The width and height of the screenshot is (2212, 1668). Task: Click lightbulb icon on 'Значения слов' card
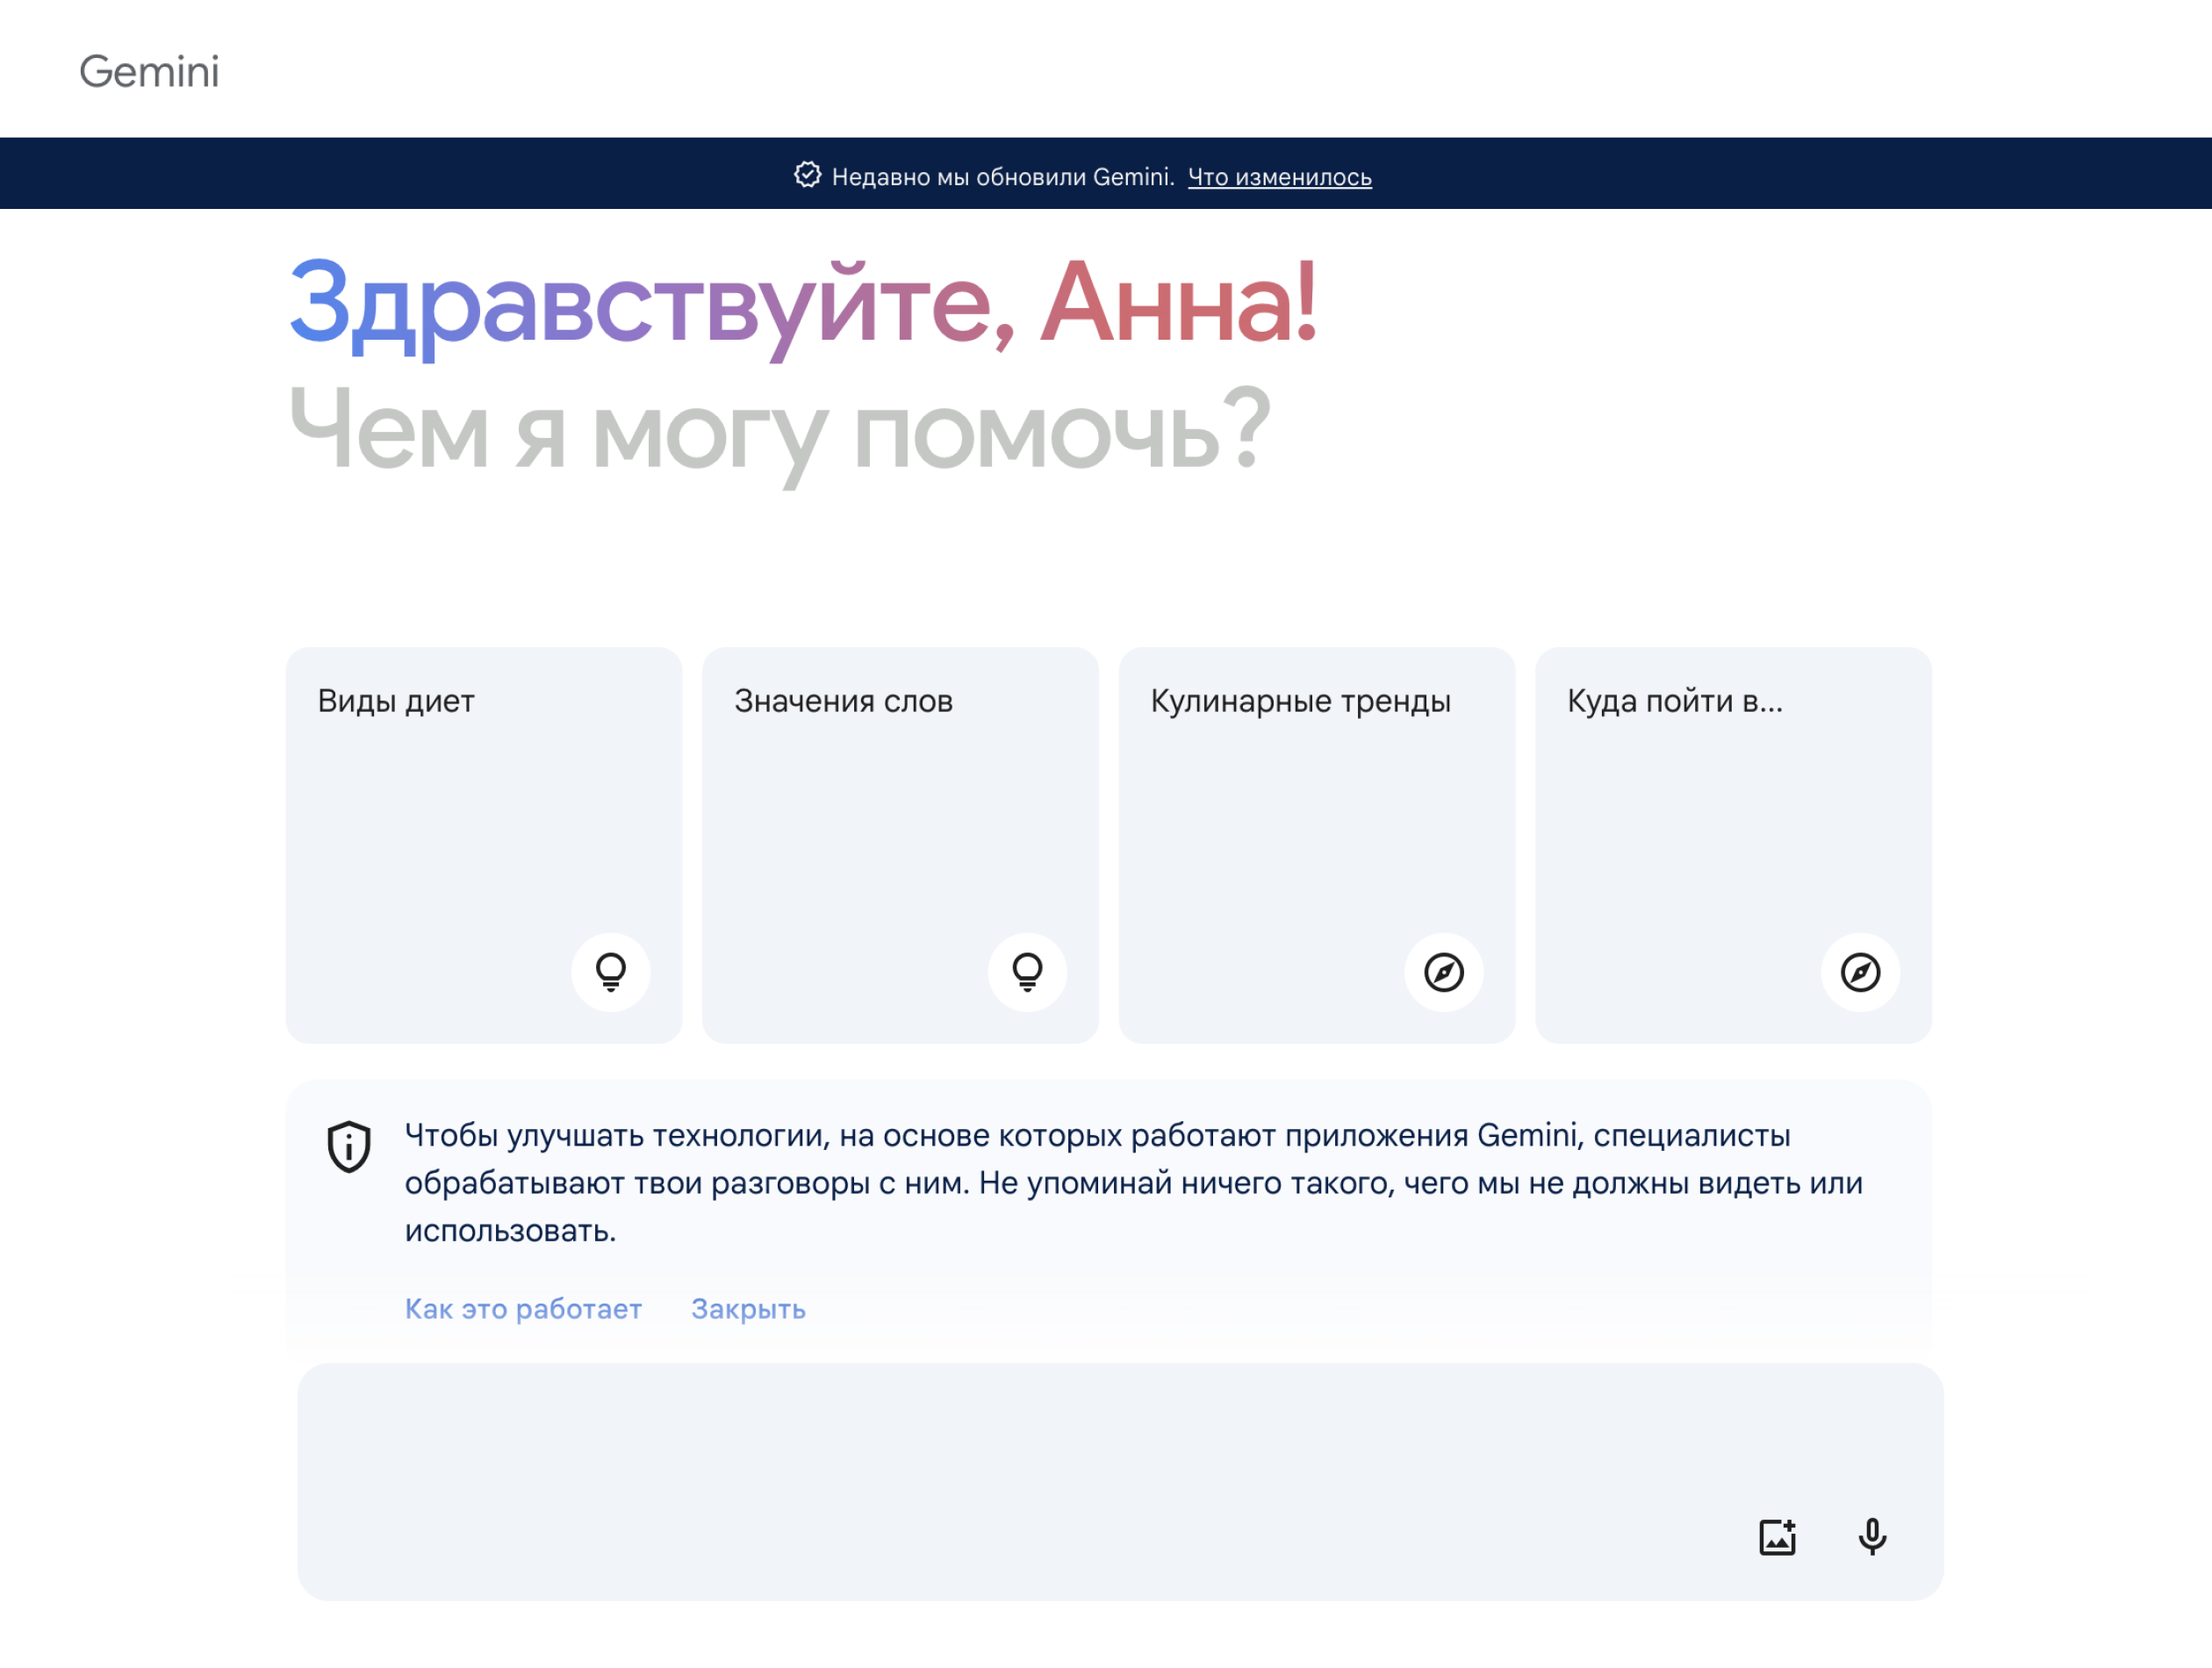click(1027, 972)
